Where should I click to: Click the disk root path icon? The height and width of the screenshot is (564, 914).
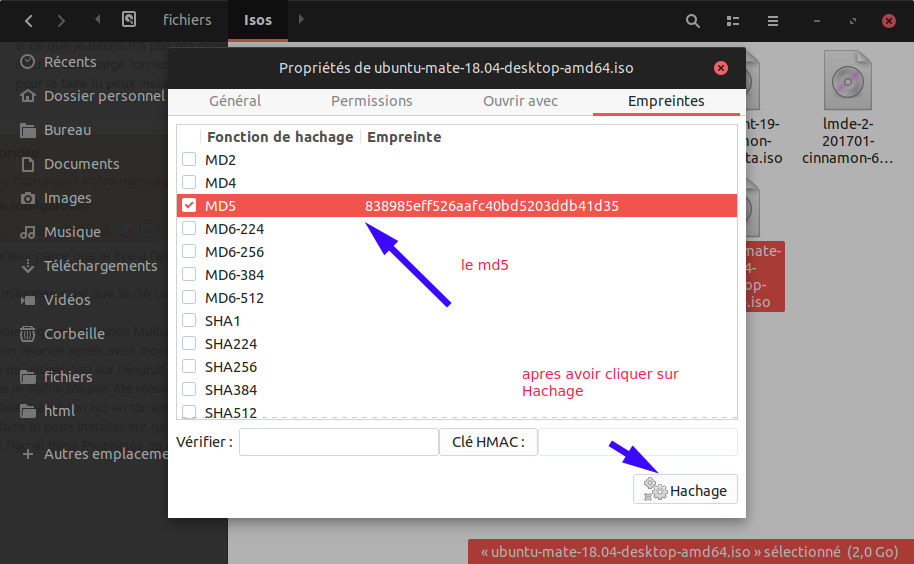[x=129, y=19]
